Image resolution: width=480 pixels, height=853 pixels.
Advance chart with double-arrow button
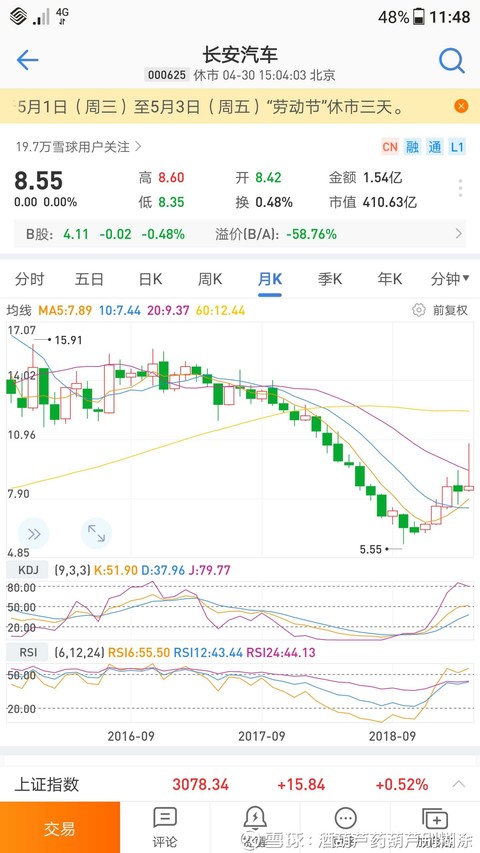(34, 534)
